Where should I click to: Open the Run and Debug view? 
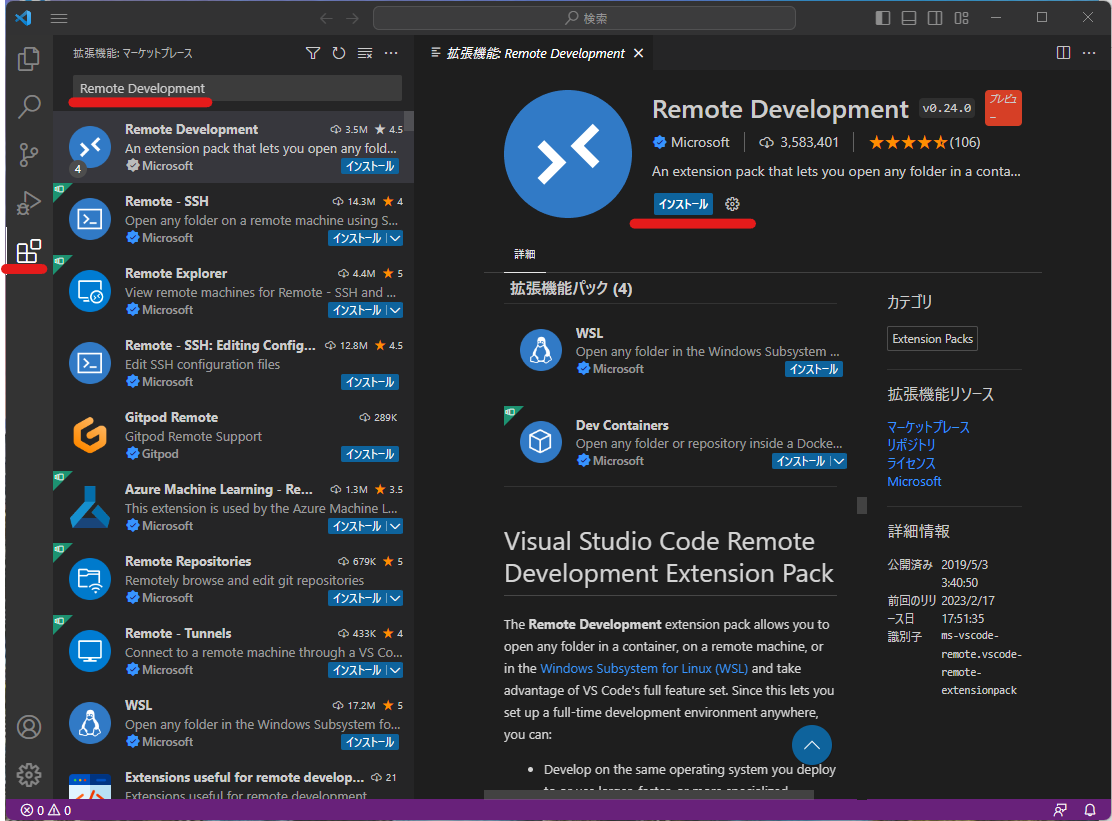point(28,202)
